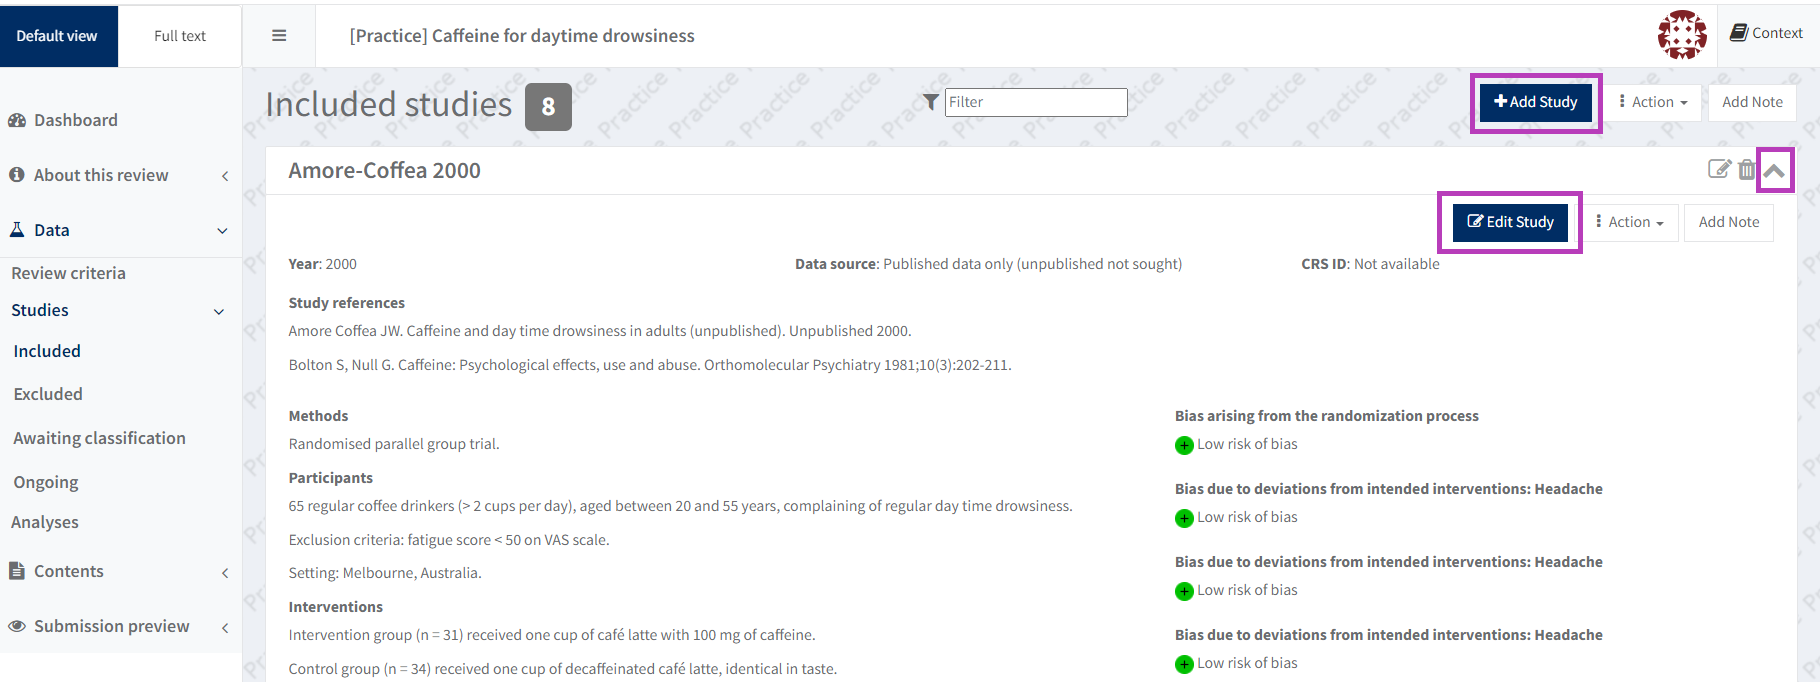Select the Default view tab
Screen dimensions: 1820x682
click(57, 36)
